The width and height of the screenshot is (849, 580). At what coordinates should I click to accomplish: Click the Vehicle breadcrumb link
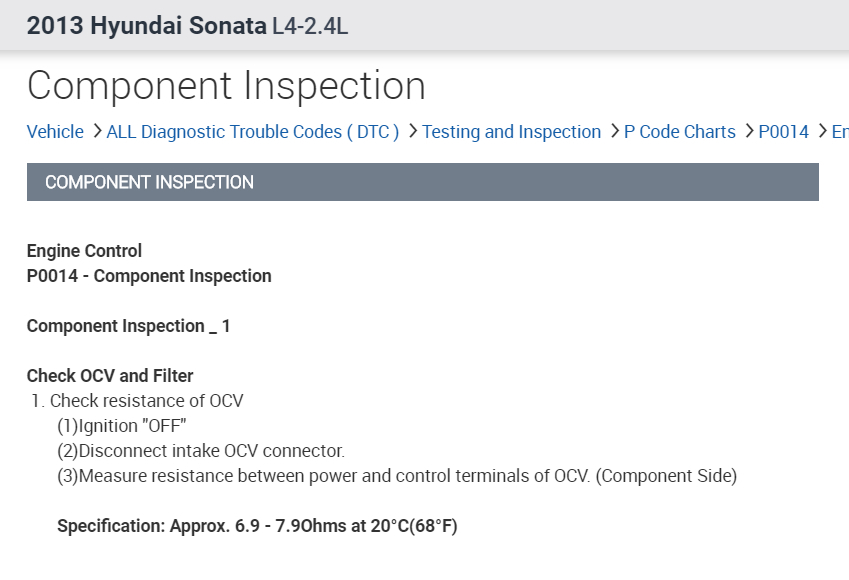(55, 132)
